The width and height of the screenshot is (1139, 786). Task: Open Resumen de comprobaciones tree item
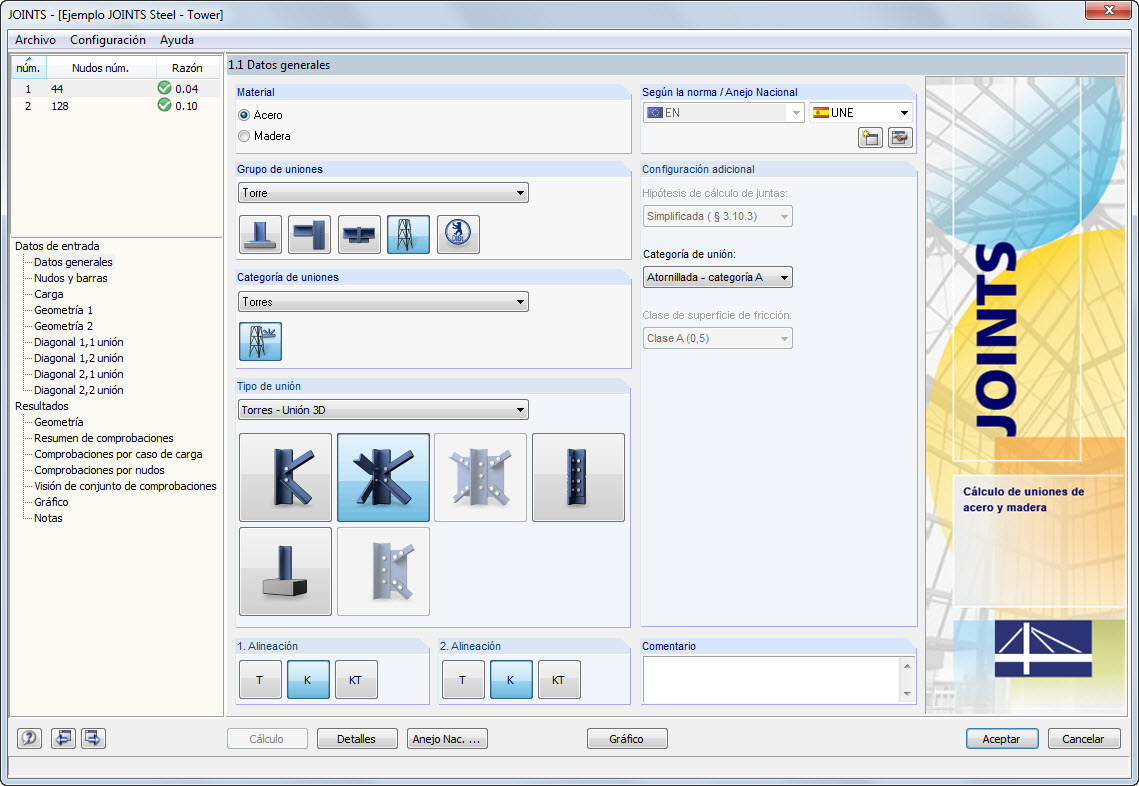(x=104, y=438)
